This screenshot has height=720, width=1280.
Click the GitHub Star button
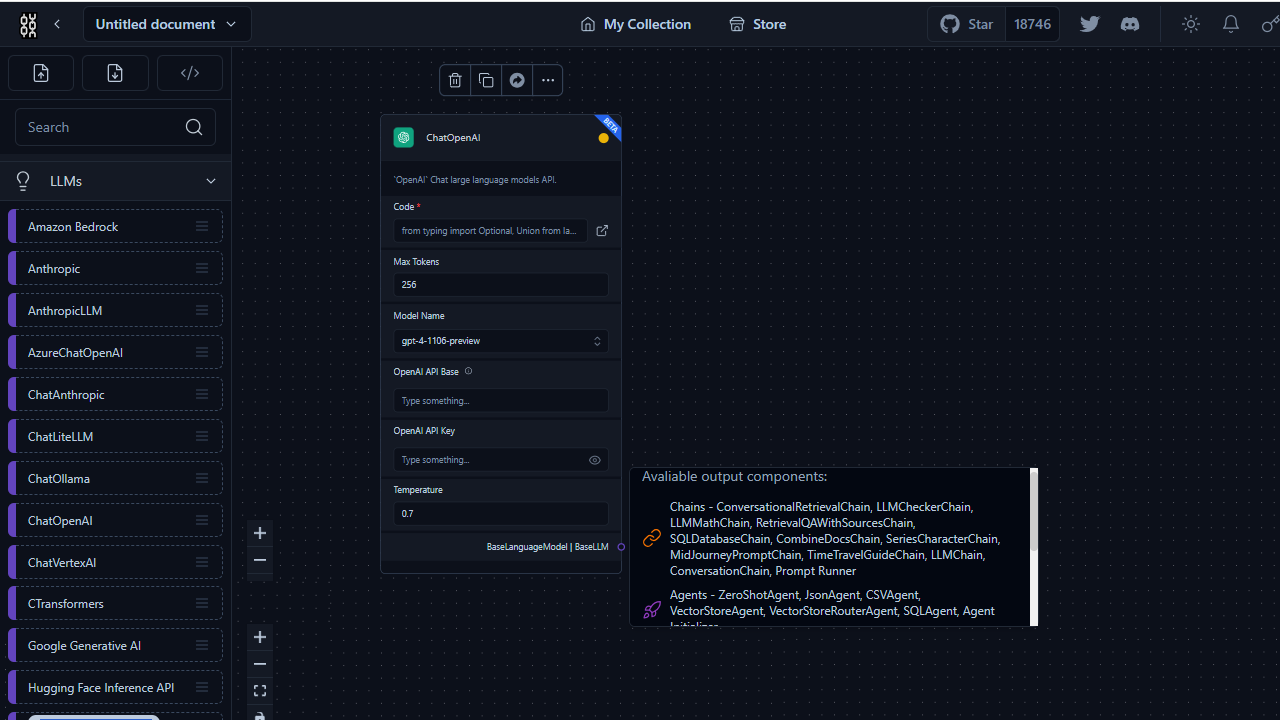click(x=967, y=24)
